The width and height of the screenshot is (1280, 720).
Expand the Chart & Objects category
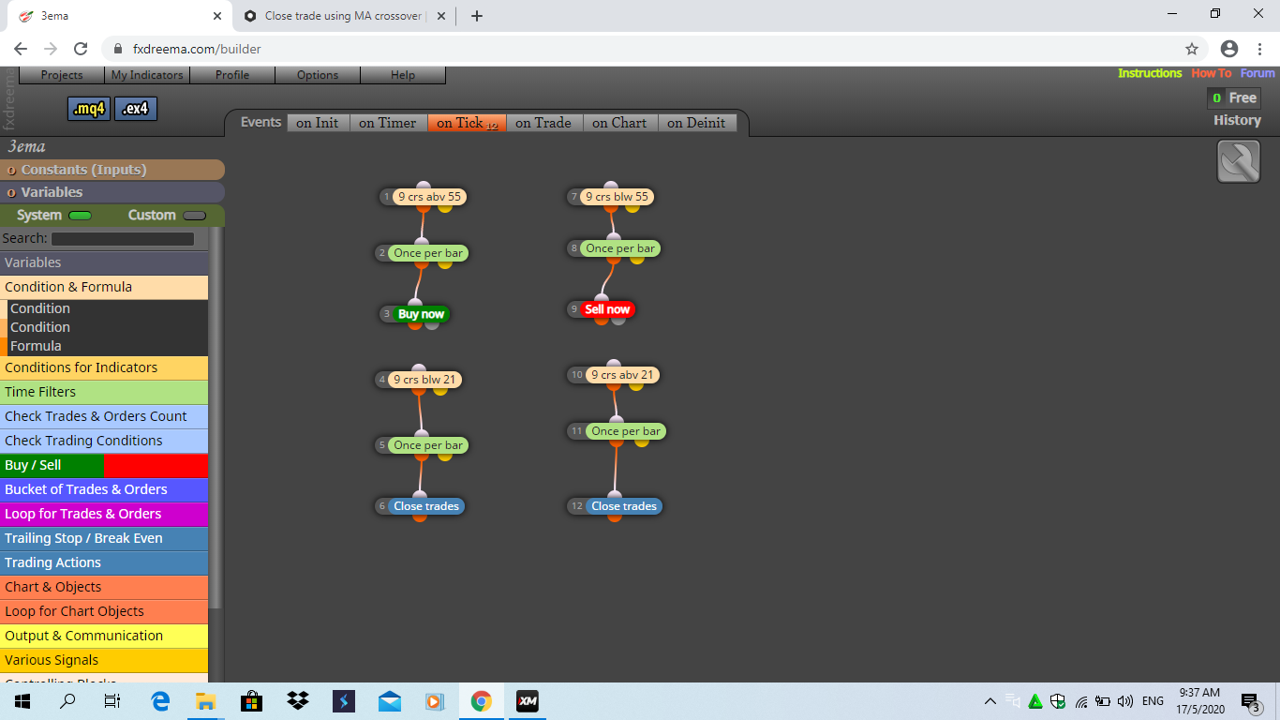tap(104, 587)
